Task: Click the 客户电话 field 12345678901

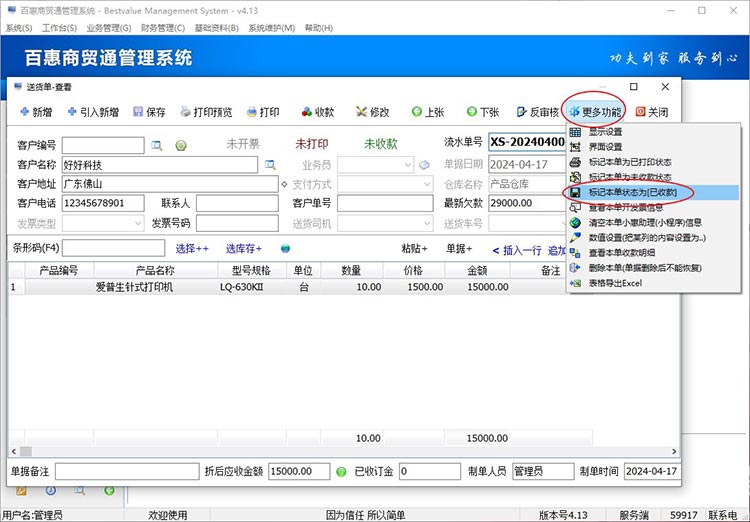Action: click(103, 203)
